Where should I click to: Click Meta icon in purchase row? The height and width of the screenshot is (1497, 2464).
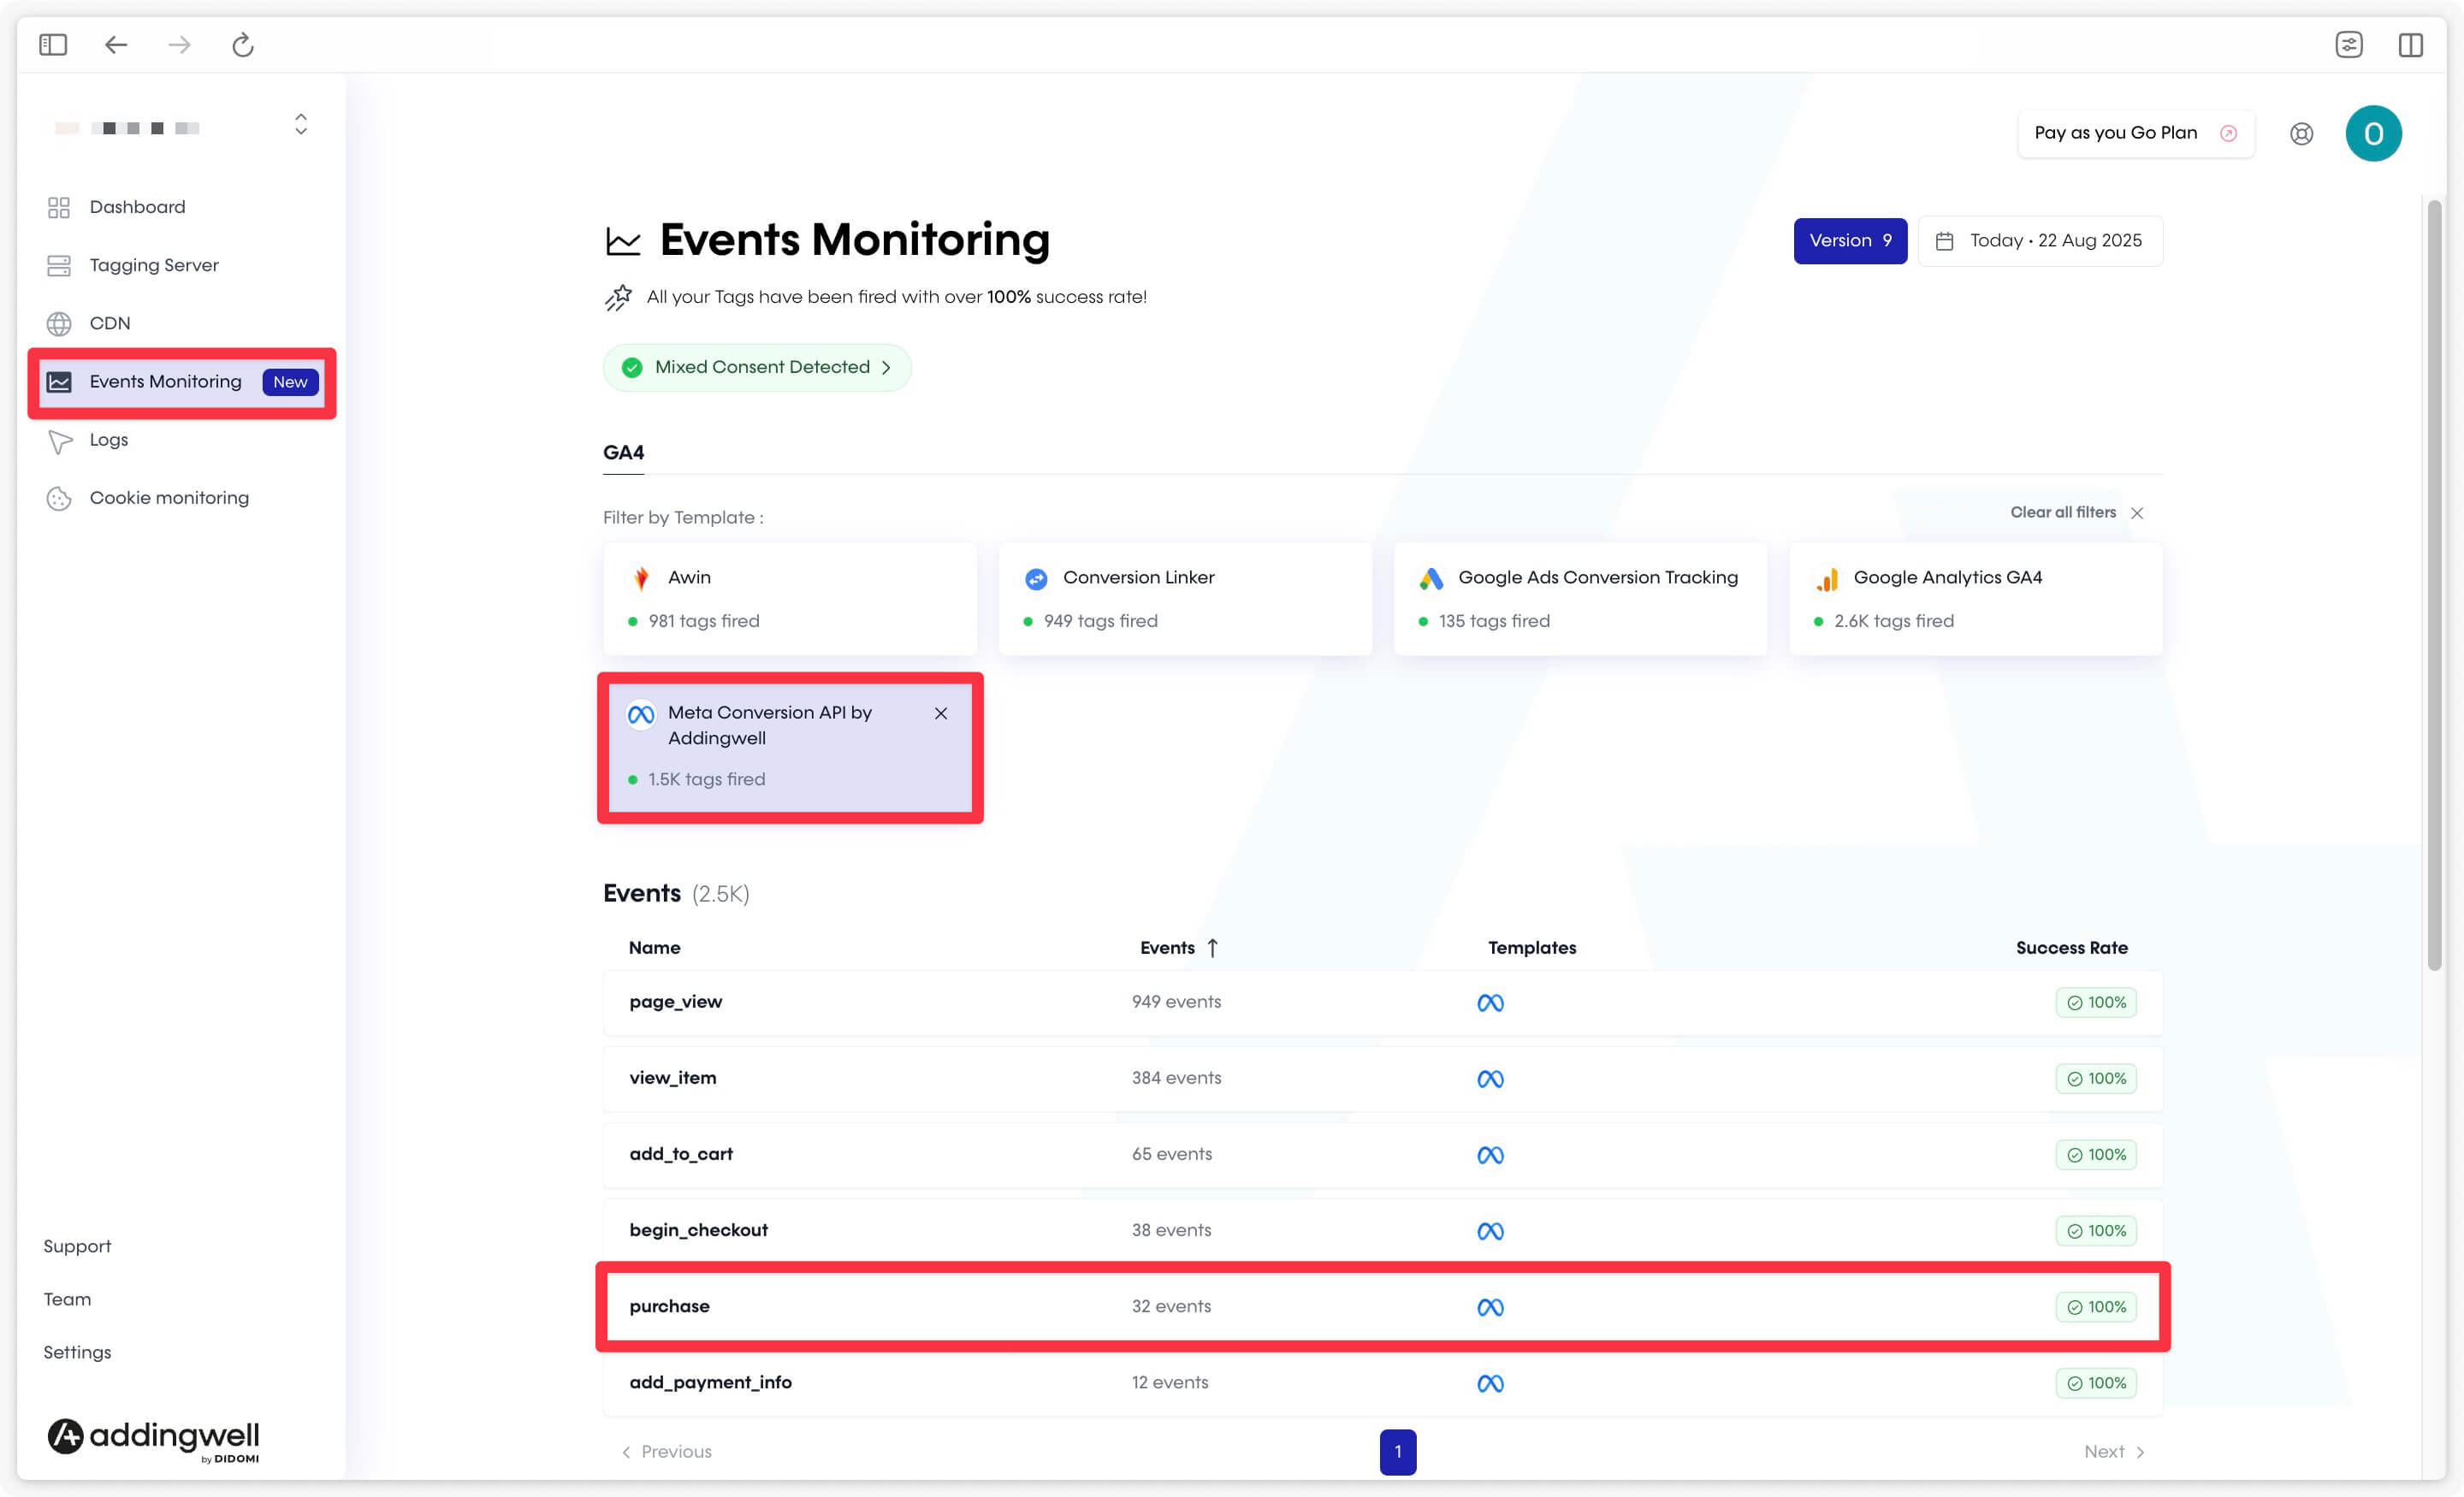pyautogui.click(x=1490, y=1307)
